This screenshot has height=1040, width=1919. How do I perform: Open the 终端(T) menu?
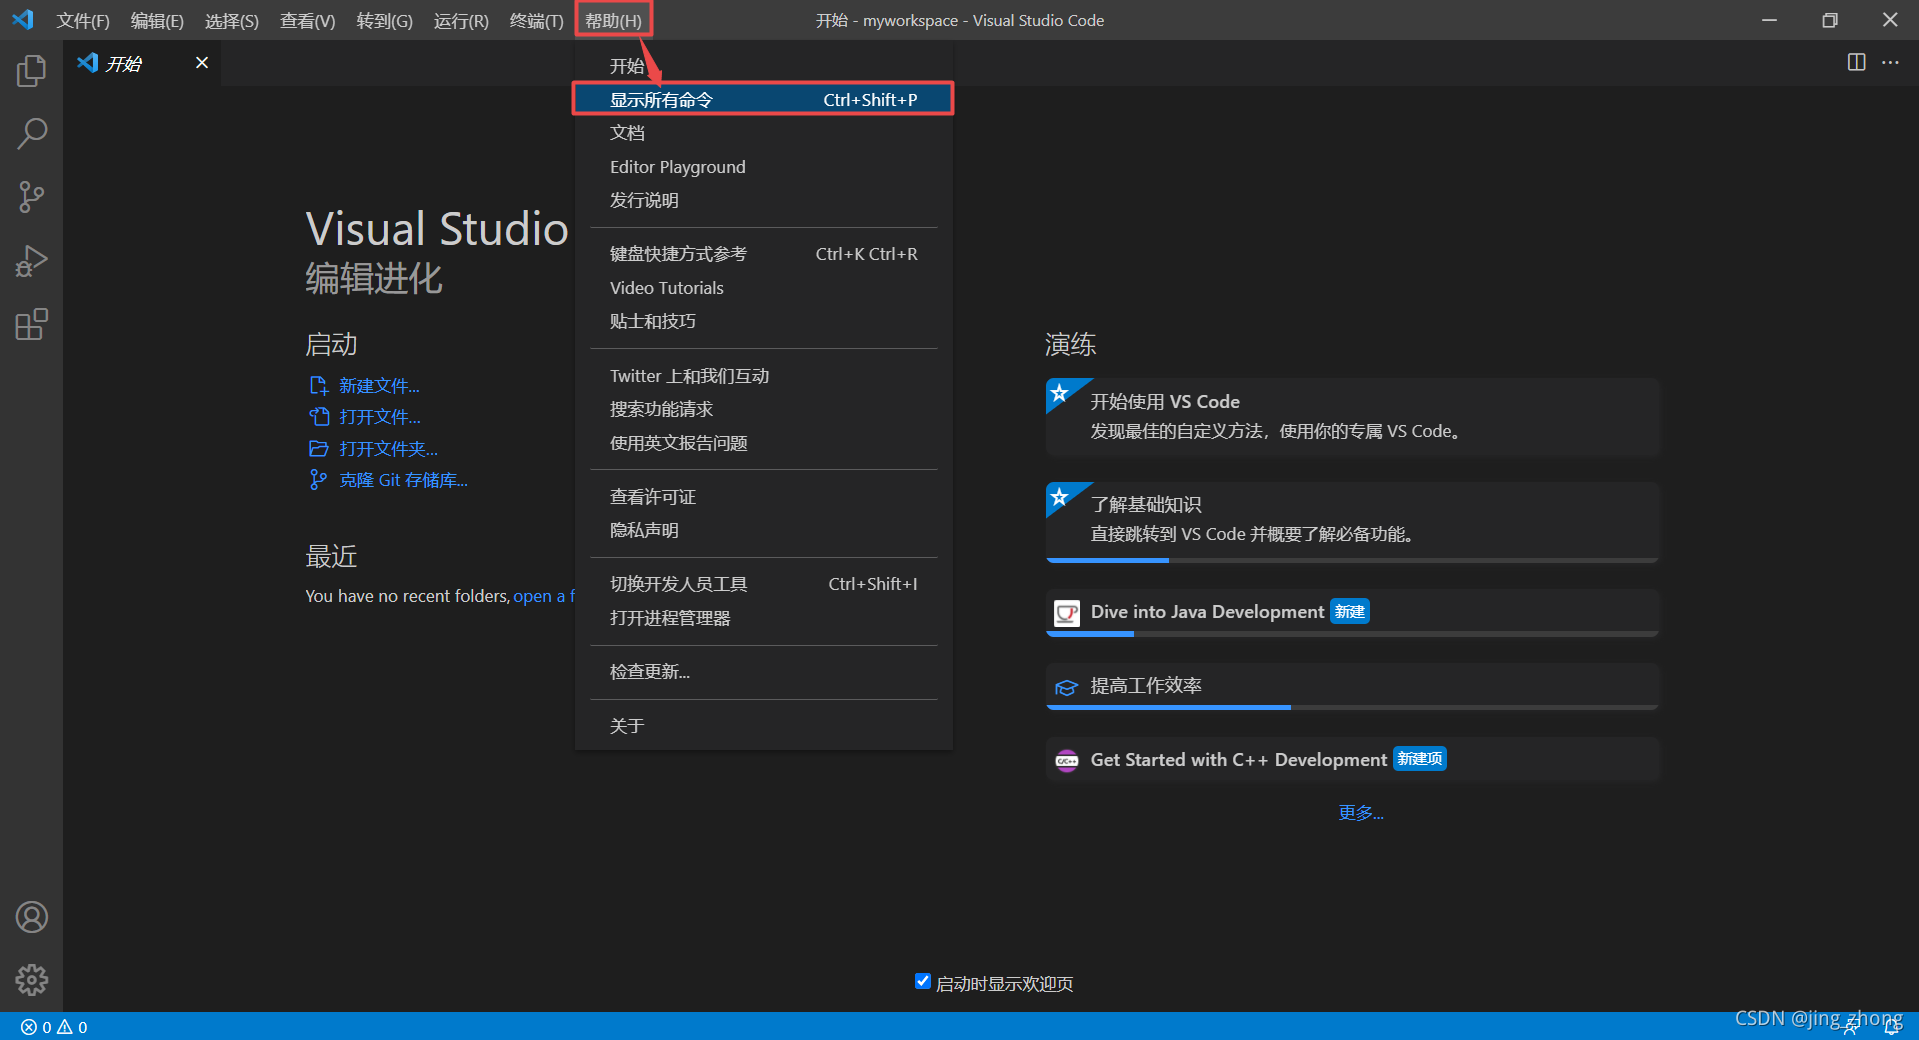(x=537, y=20)
